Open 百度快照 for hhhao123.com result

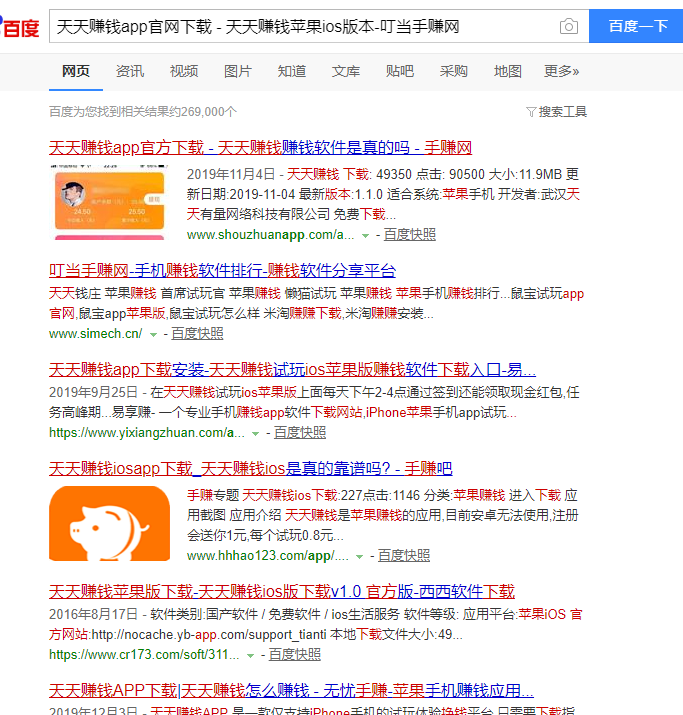(404, 555)
